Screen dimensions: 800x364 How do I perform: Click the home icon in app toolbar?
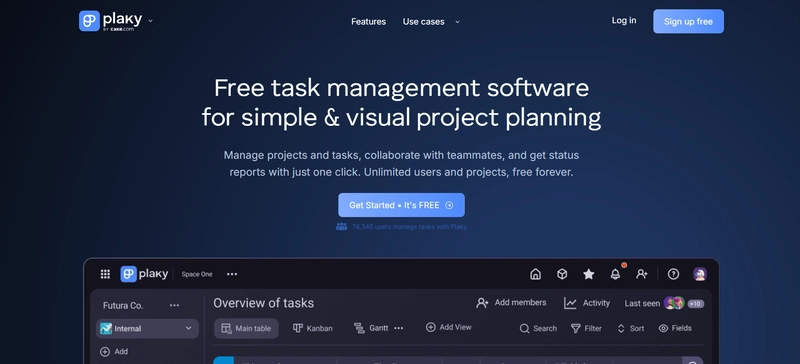(x=535, y=274)
